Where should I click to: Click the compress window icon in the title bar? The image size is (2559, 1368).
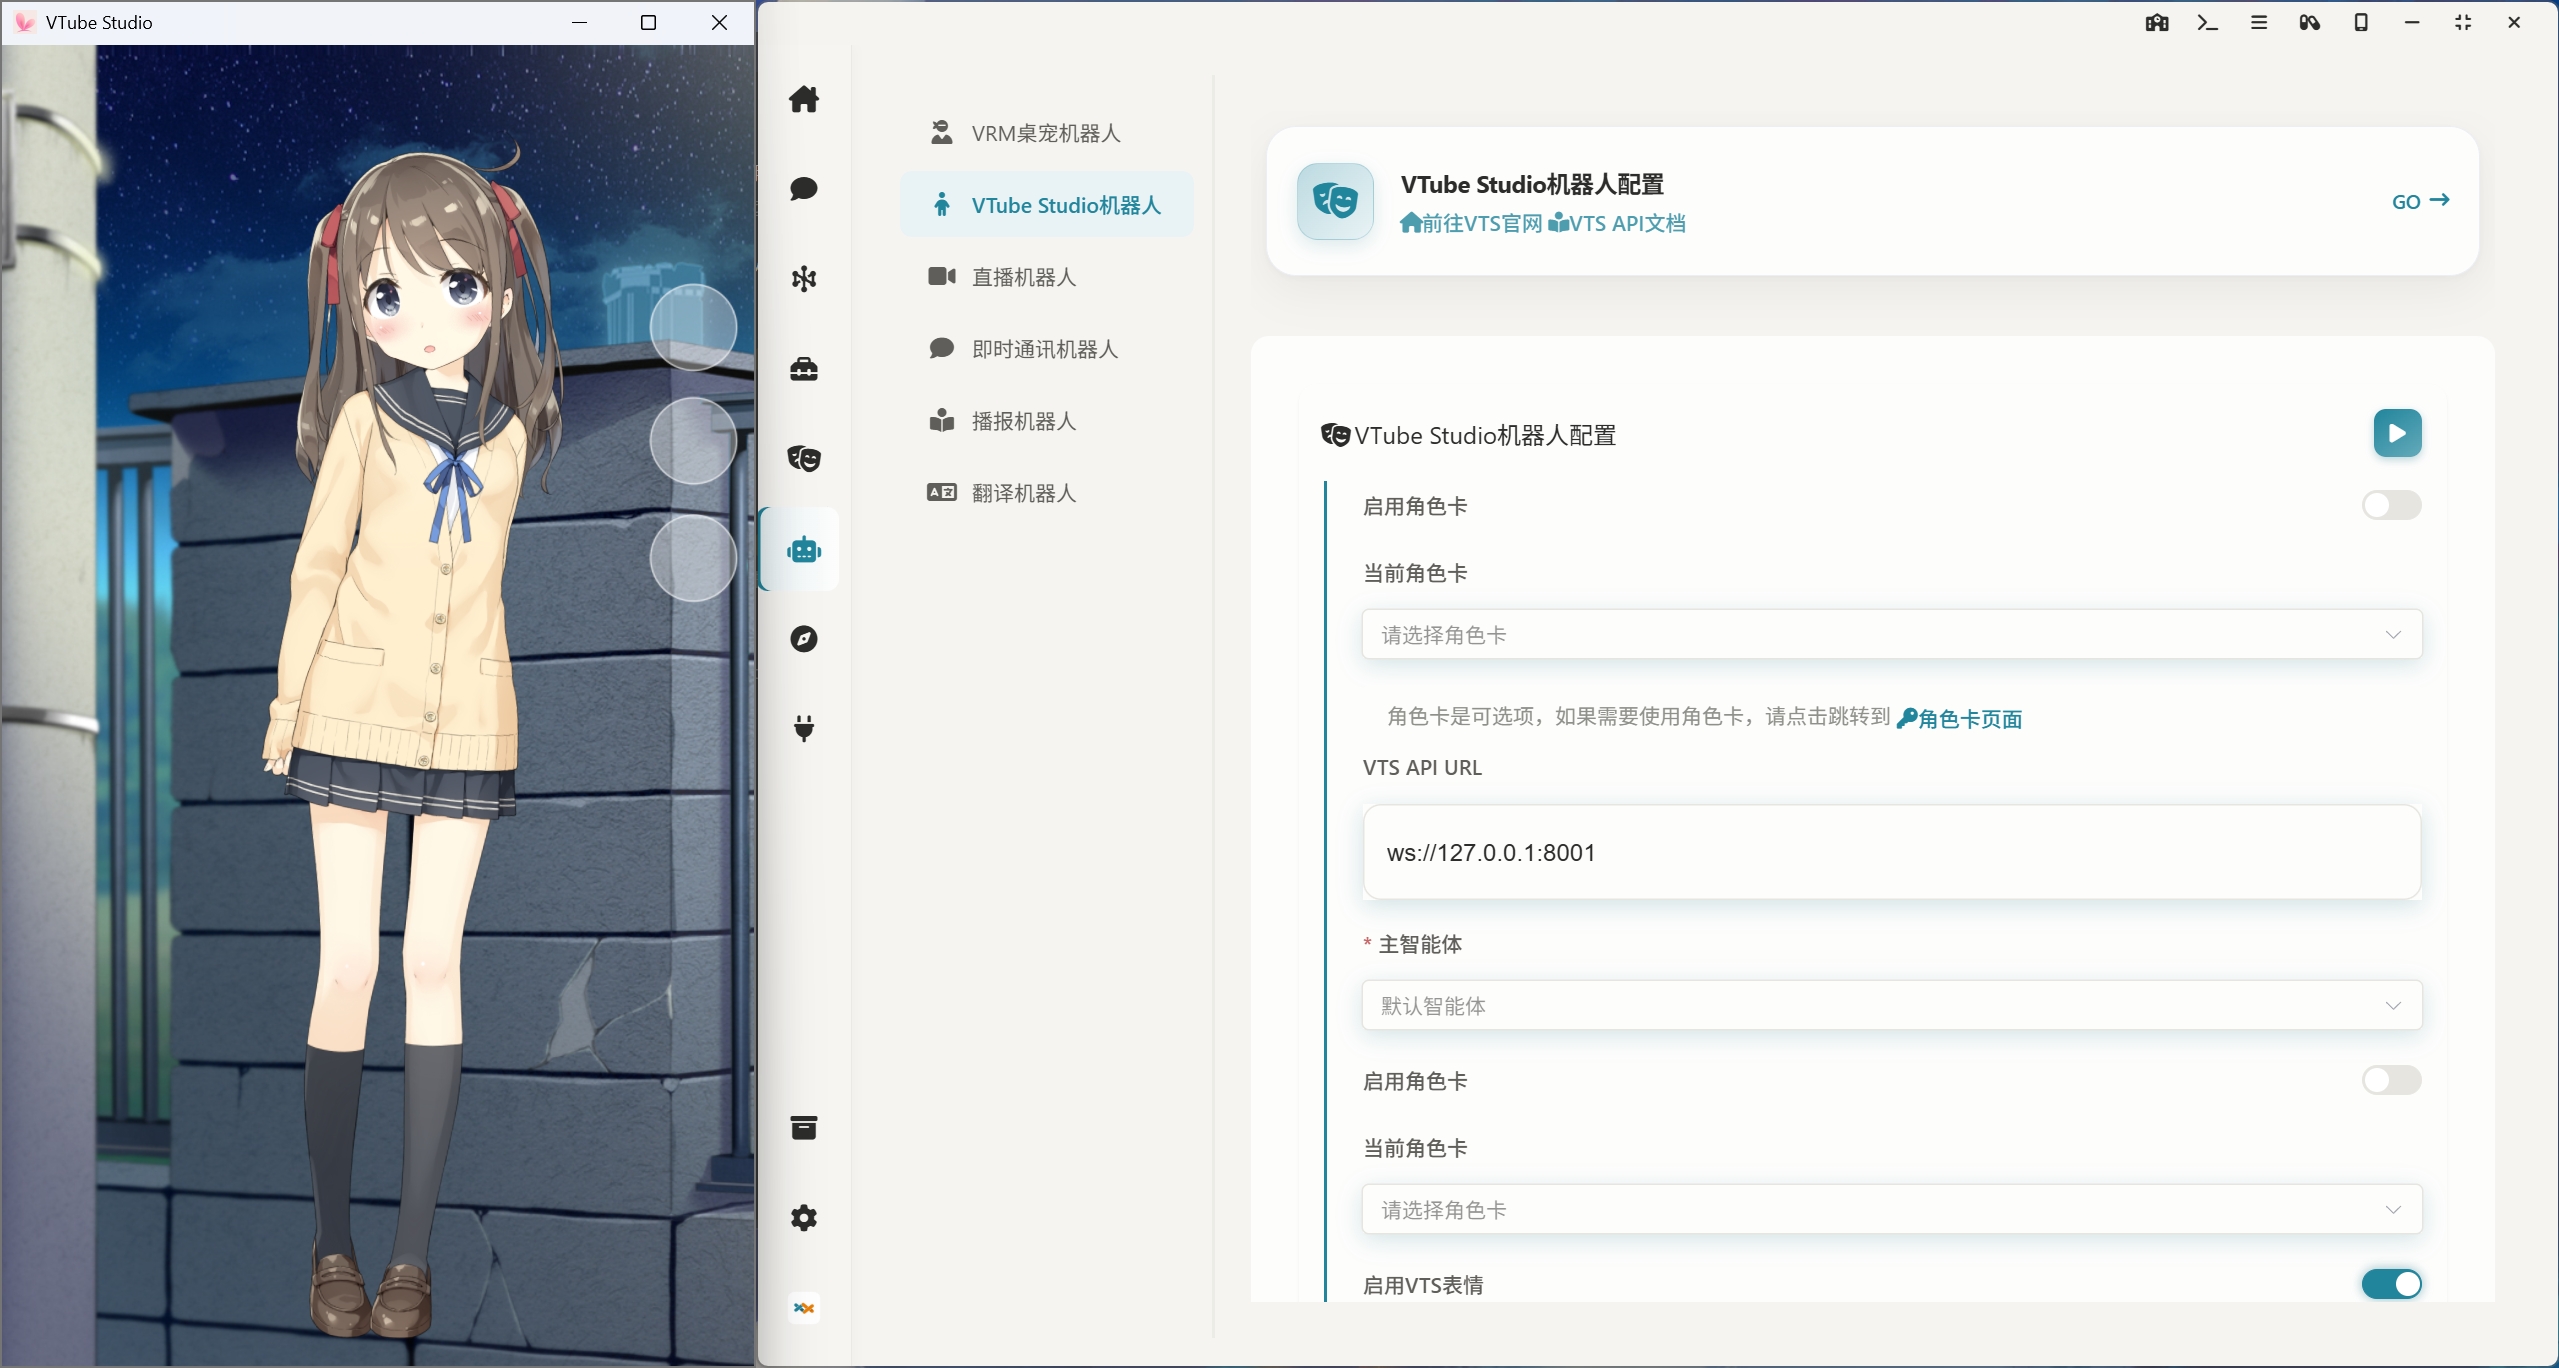(2463, 22)
